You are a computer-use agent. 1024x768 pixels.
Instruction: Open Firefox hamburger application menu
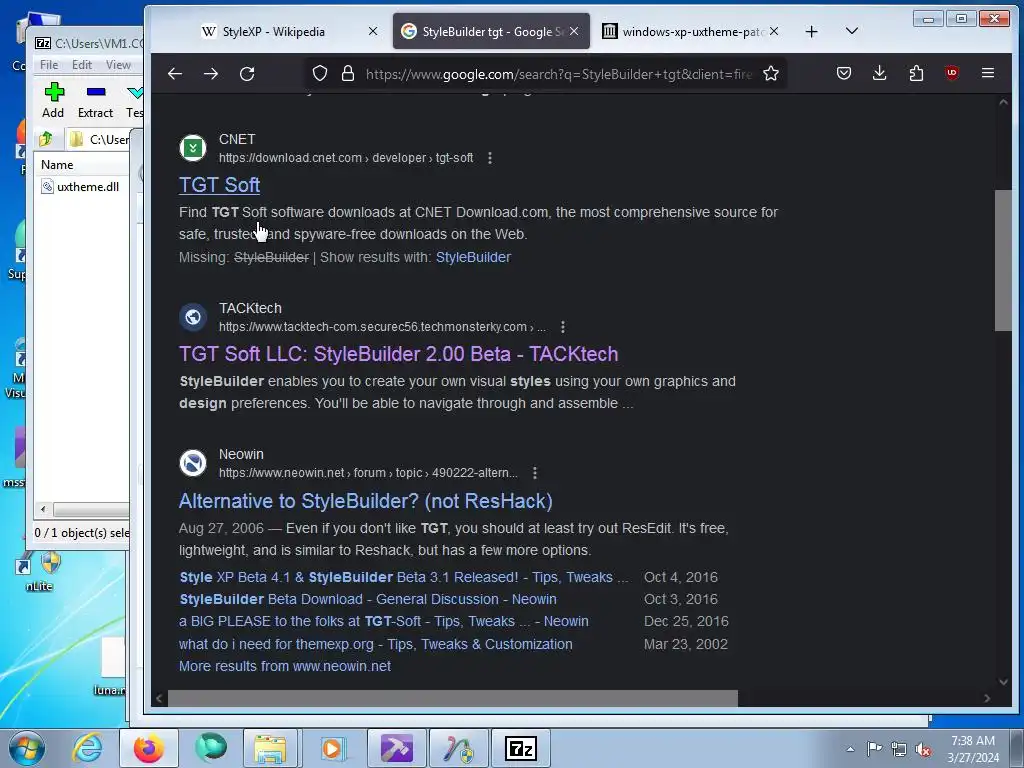coord(988,74)
